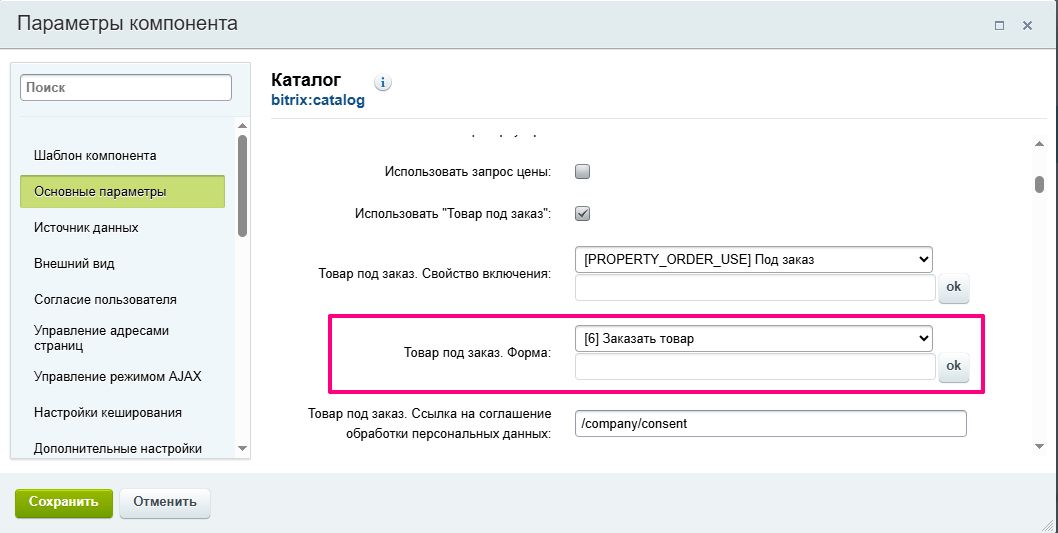This screenshot has width=1058, height=533.
Task: Click the Сохранить button
Action: [63, 502]
